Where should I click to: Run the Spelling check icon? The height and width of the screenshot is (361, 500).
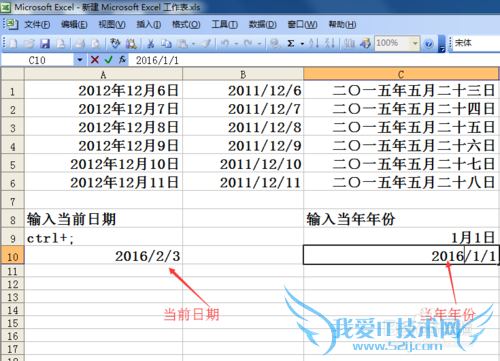coord(115,43)
